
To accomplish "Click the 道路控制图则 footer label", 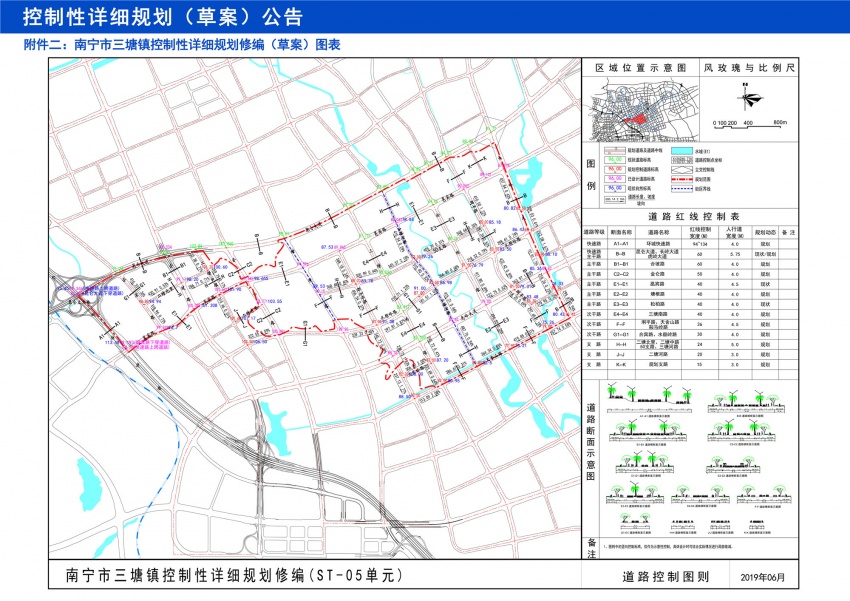I will click(x=665, y=577).
